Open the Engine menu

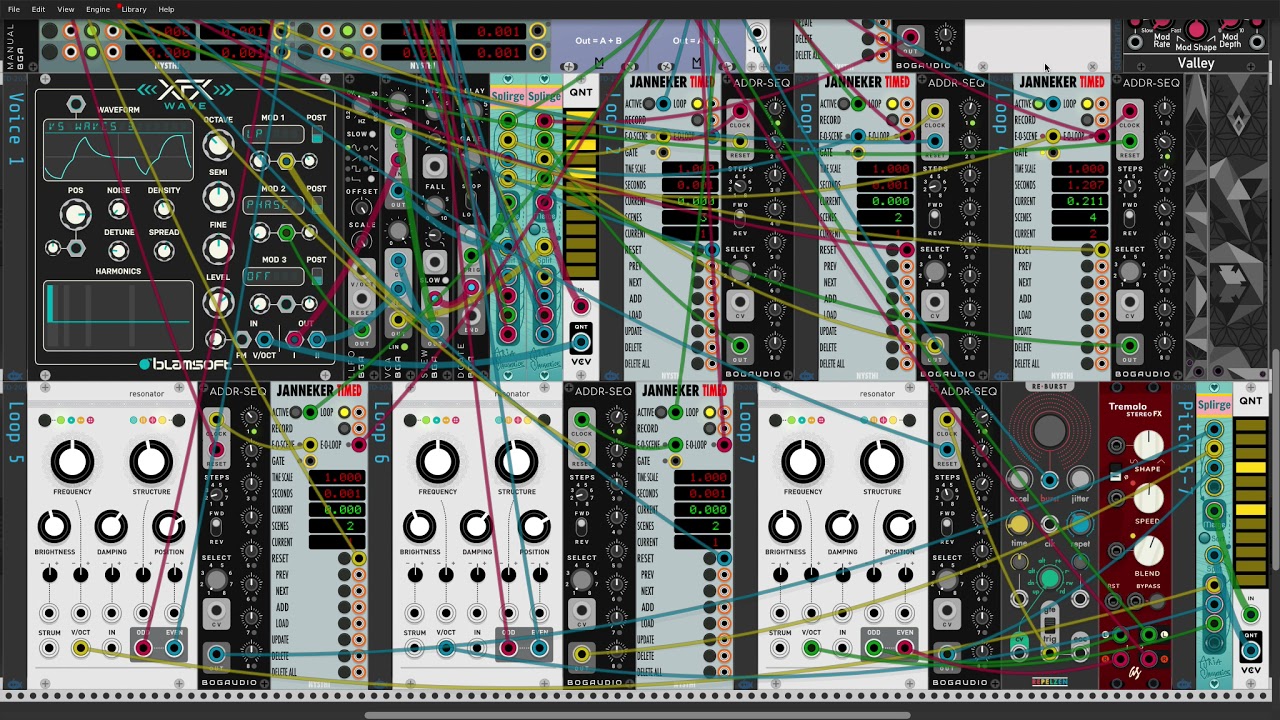pyautogui.click(x=98, y=9)
